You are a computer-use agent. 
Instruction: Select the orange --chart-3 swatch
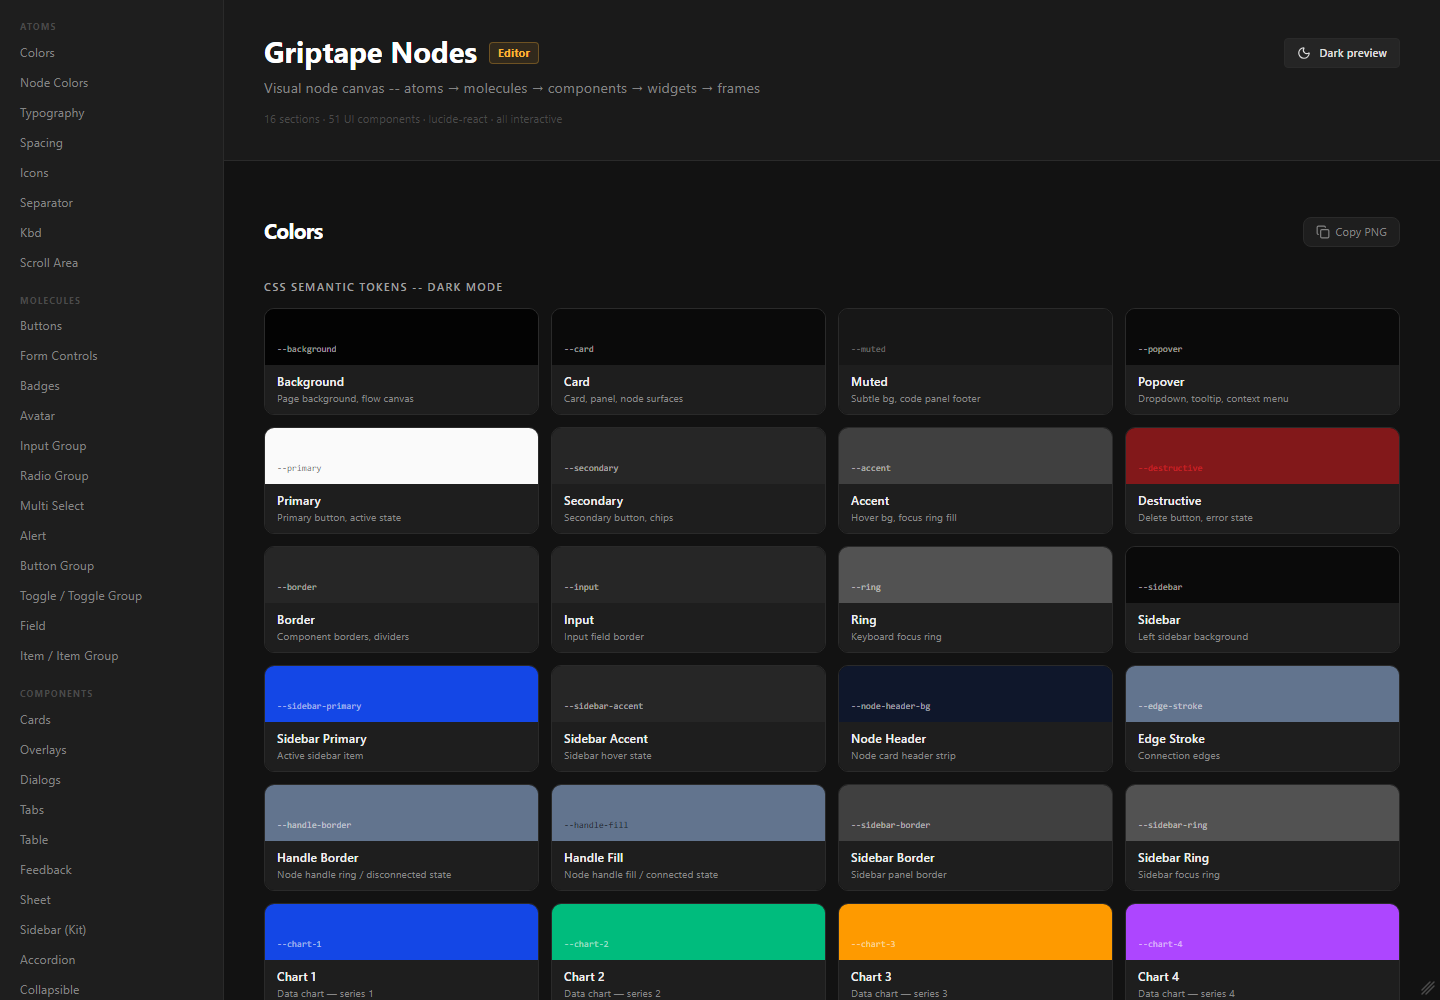pos(975,932)
